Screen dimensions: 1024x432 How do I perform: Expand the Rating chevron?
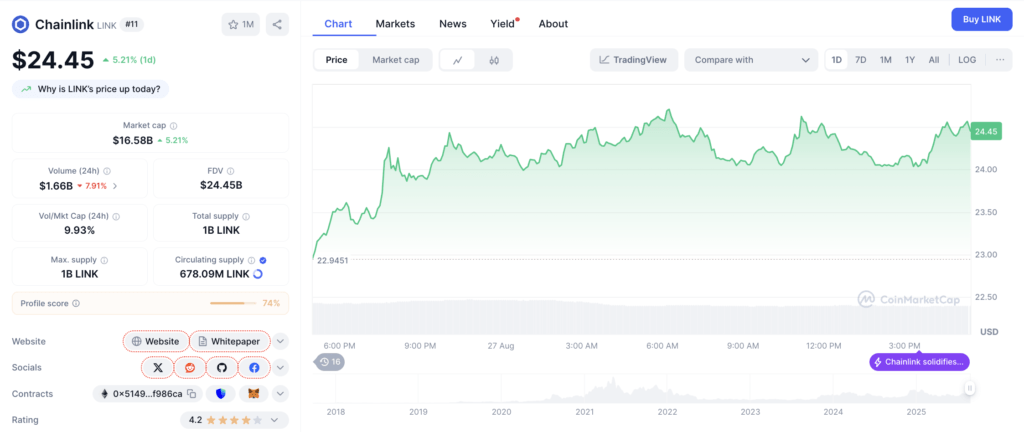[x=274, y=420]
